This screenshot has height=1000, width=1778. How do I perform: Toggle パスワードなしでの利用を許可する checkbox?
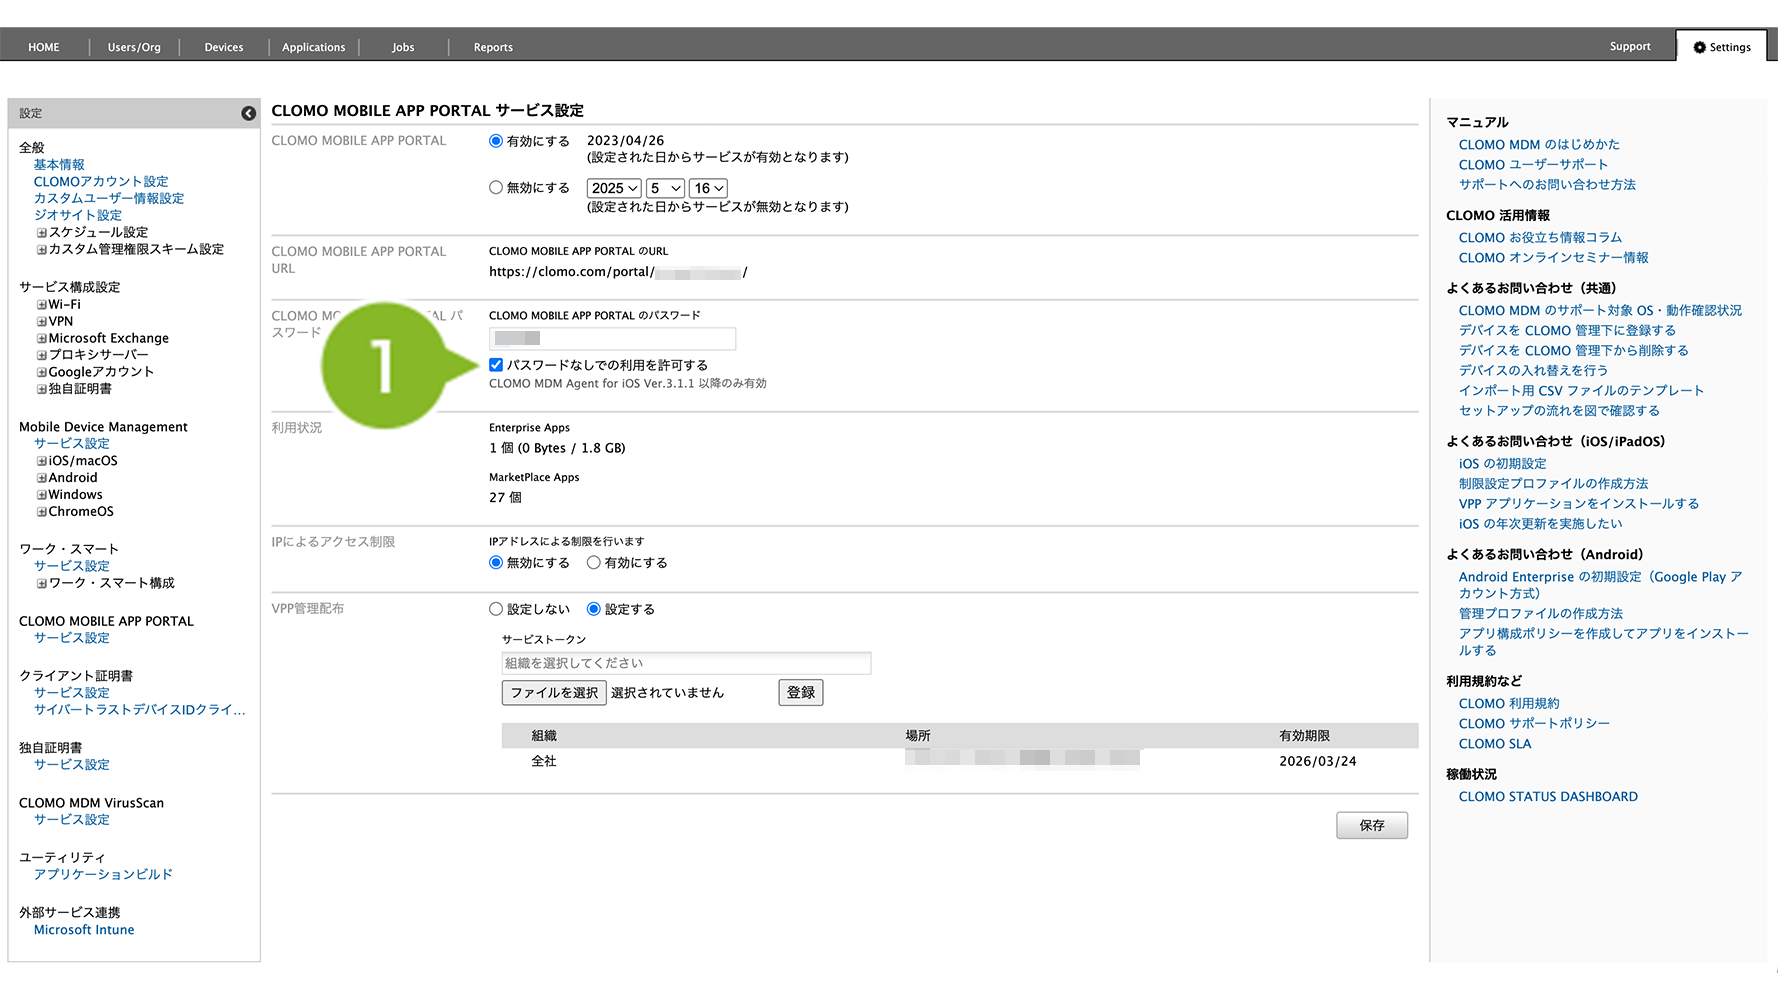(x=496, y=365)
